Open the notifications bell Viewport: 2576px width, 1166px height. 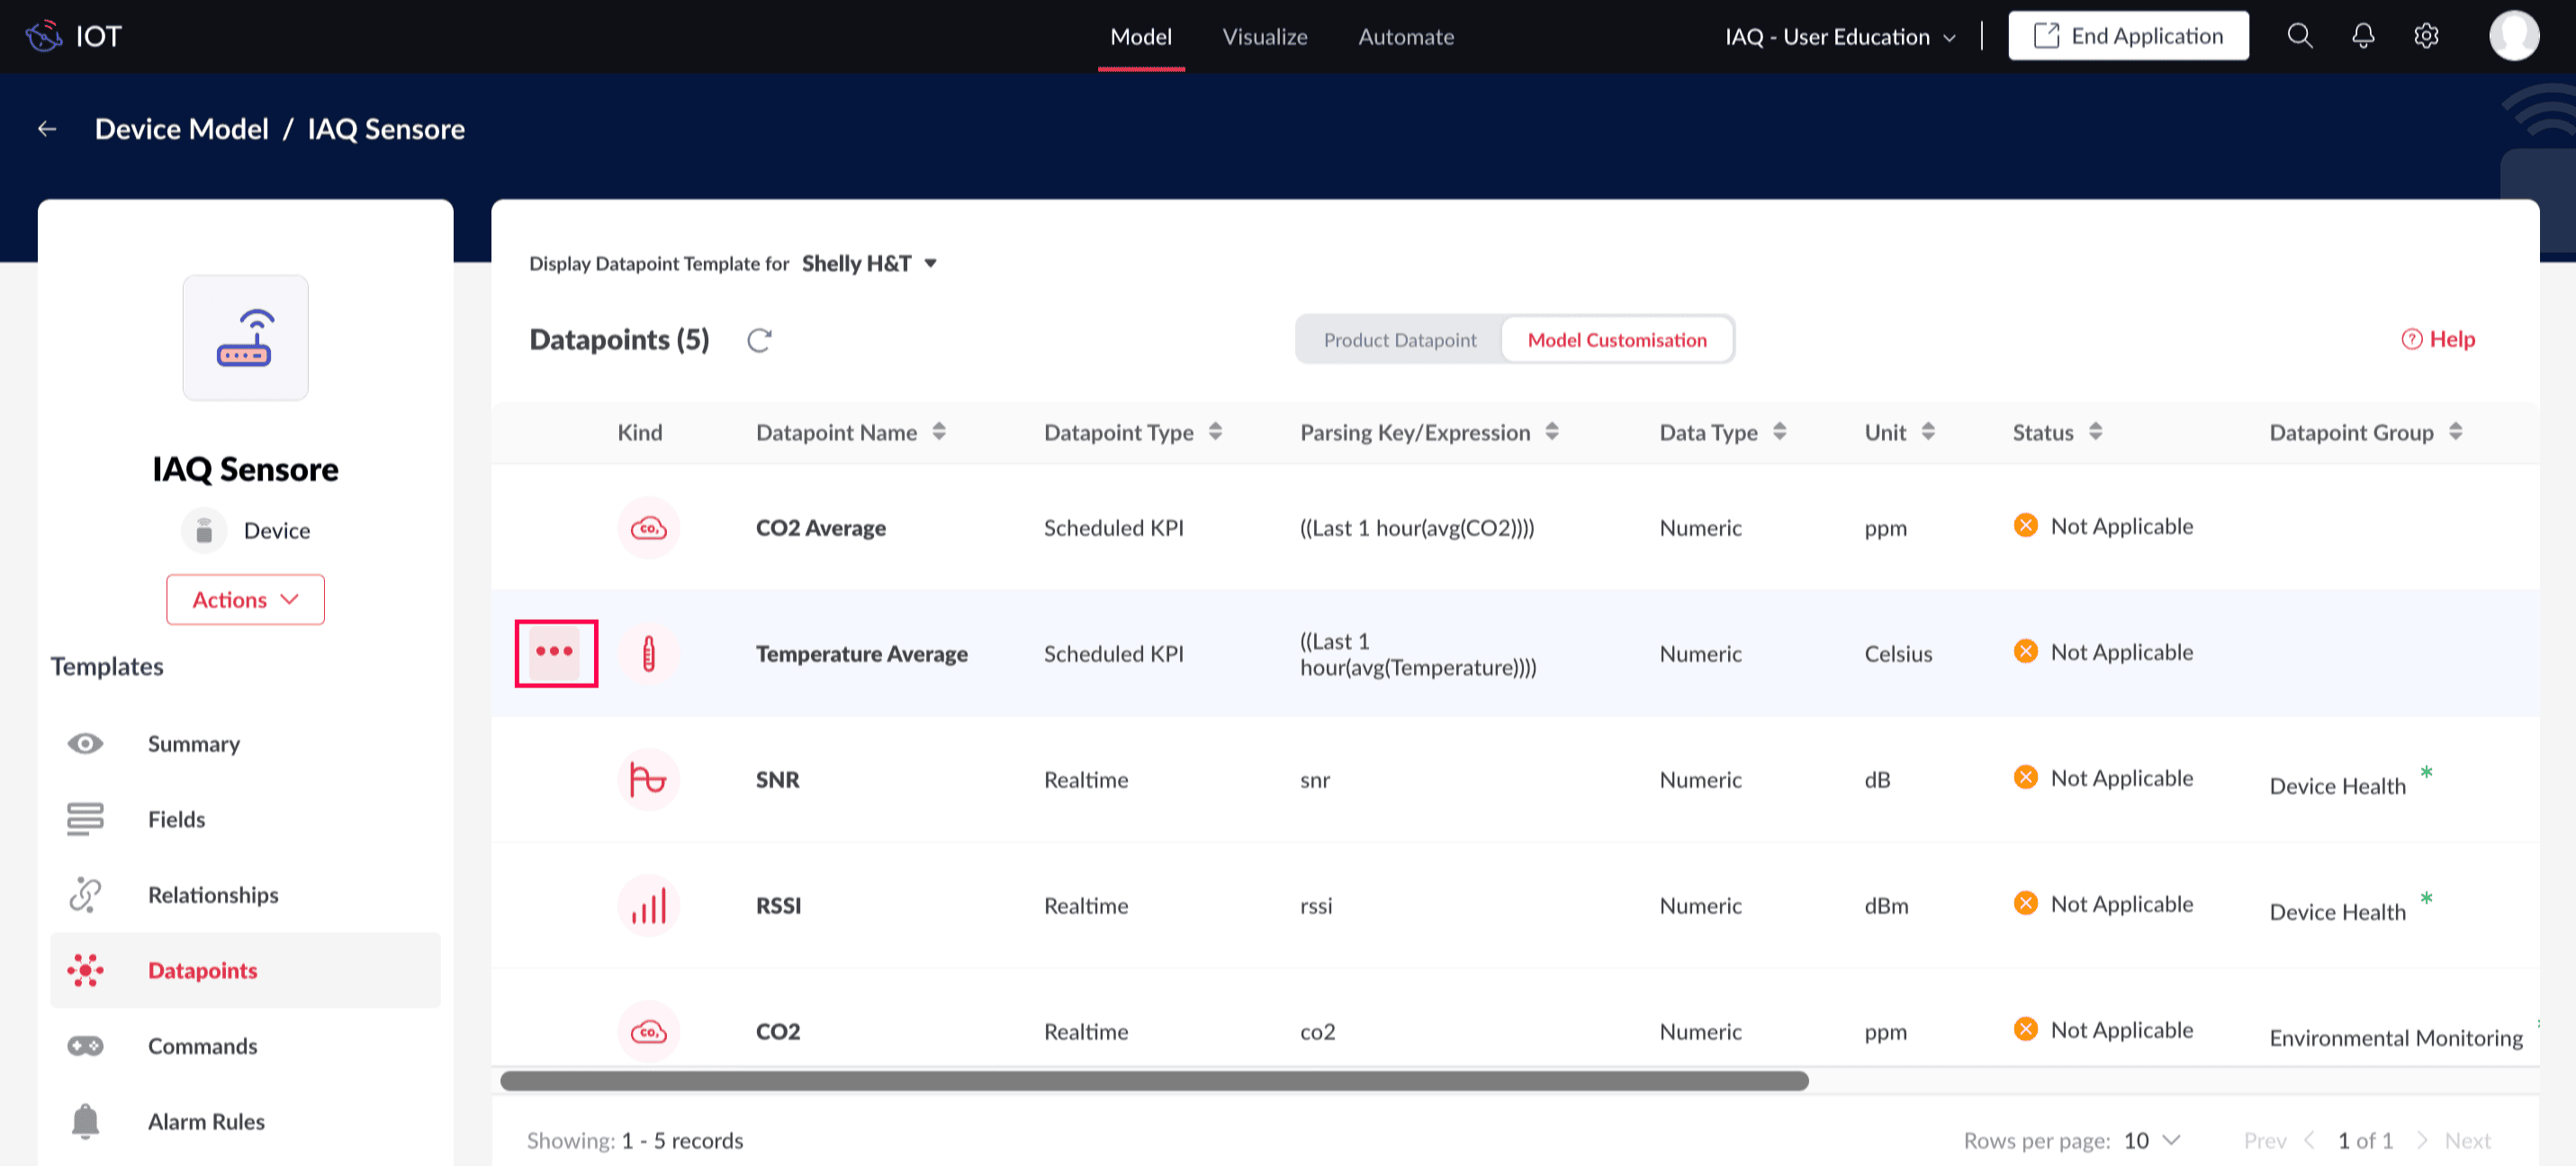2362,36
